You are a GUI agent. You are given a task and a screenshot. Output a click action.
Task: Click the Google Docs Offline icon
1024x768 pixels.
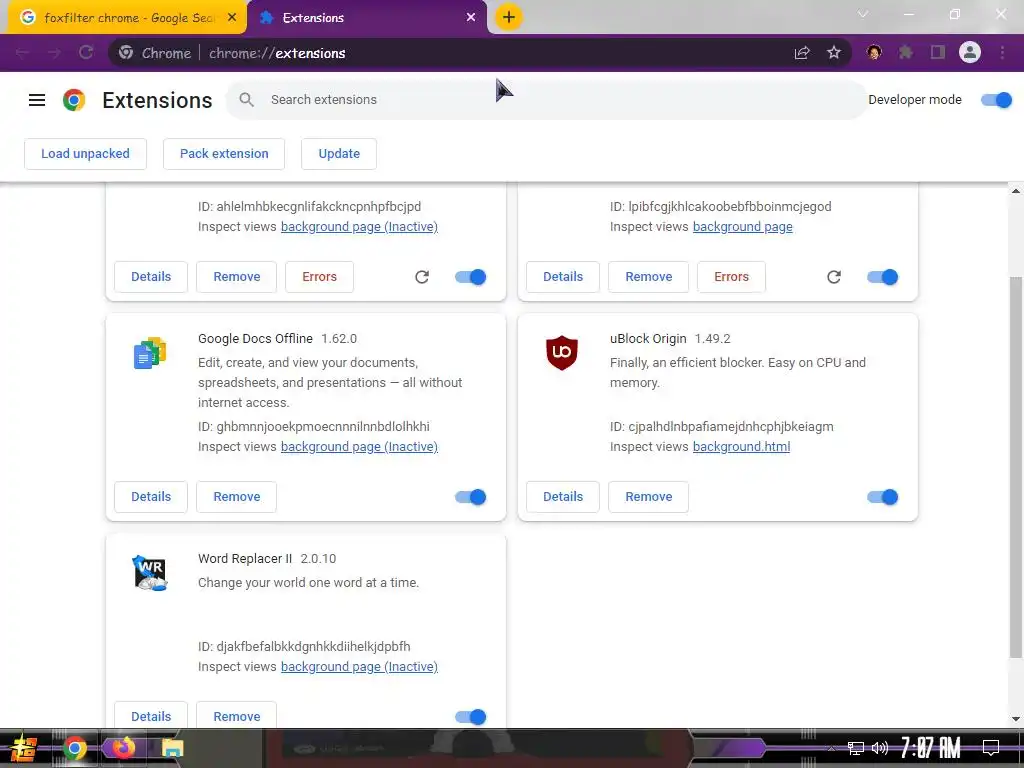click(150, 353)
